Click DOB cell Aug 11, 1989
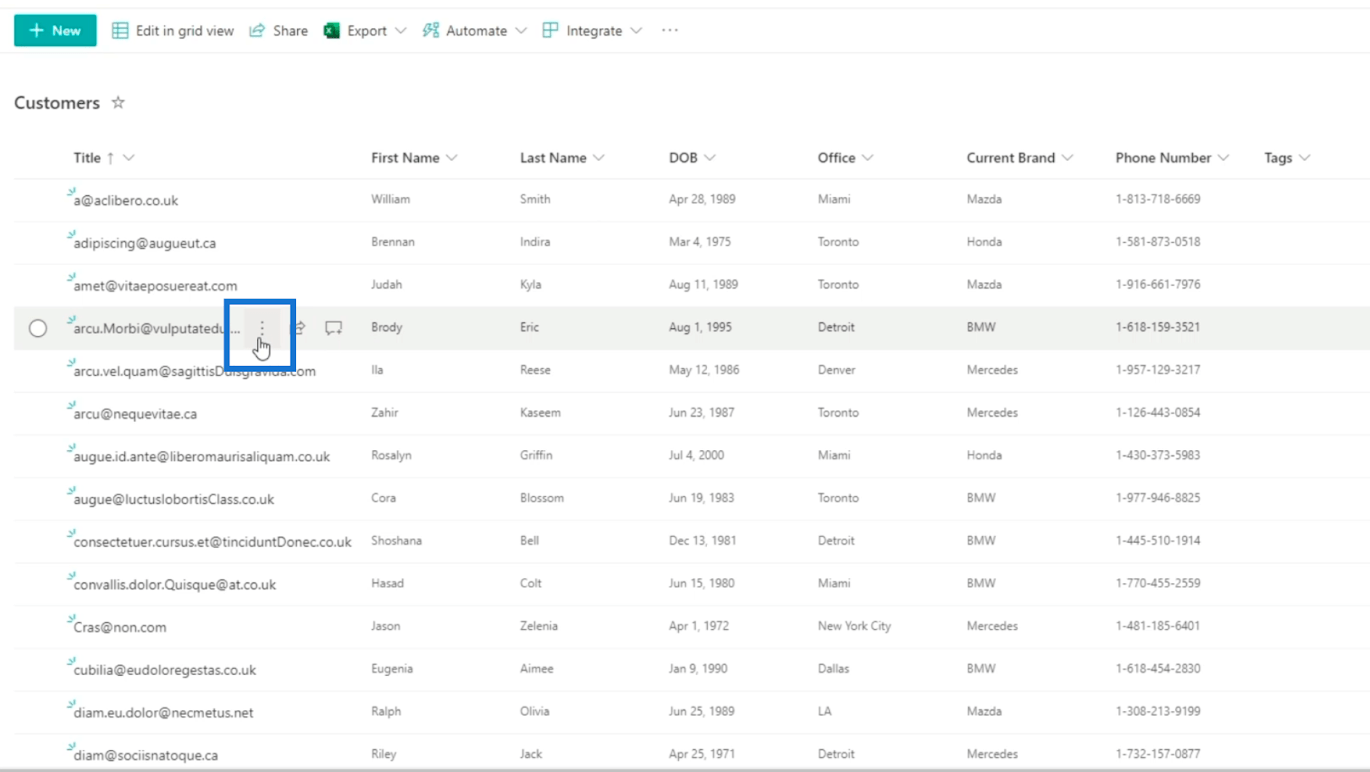 click(x=703, y=284)
